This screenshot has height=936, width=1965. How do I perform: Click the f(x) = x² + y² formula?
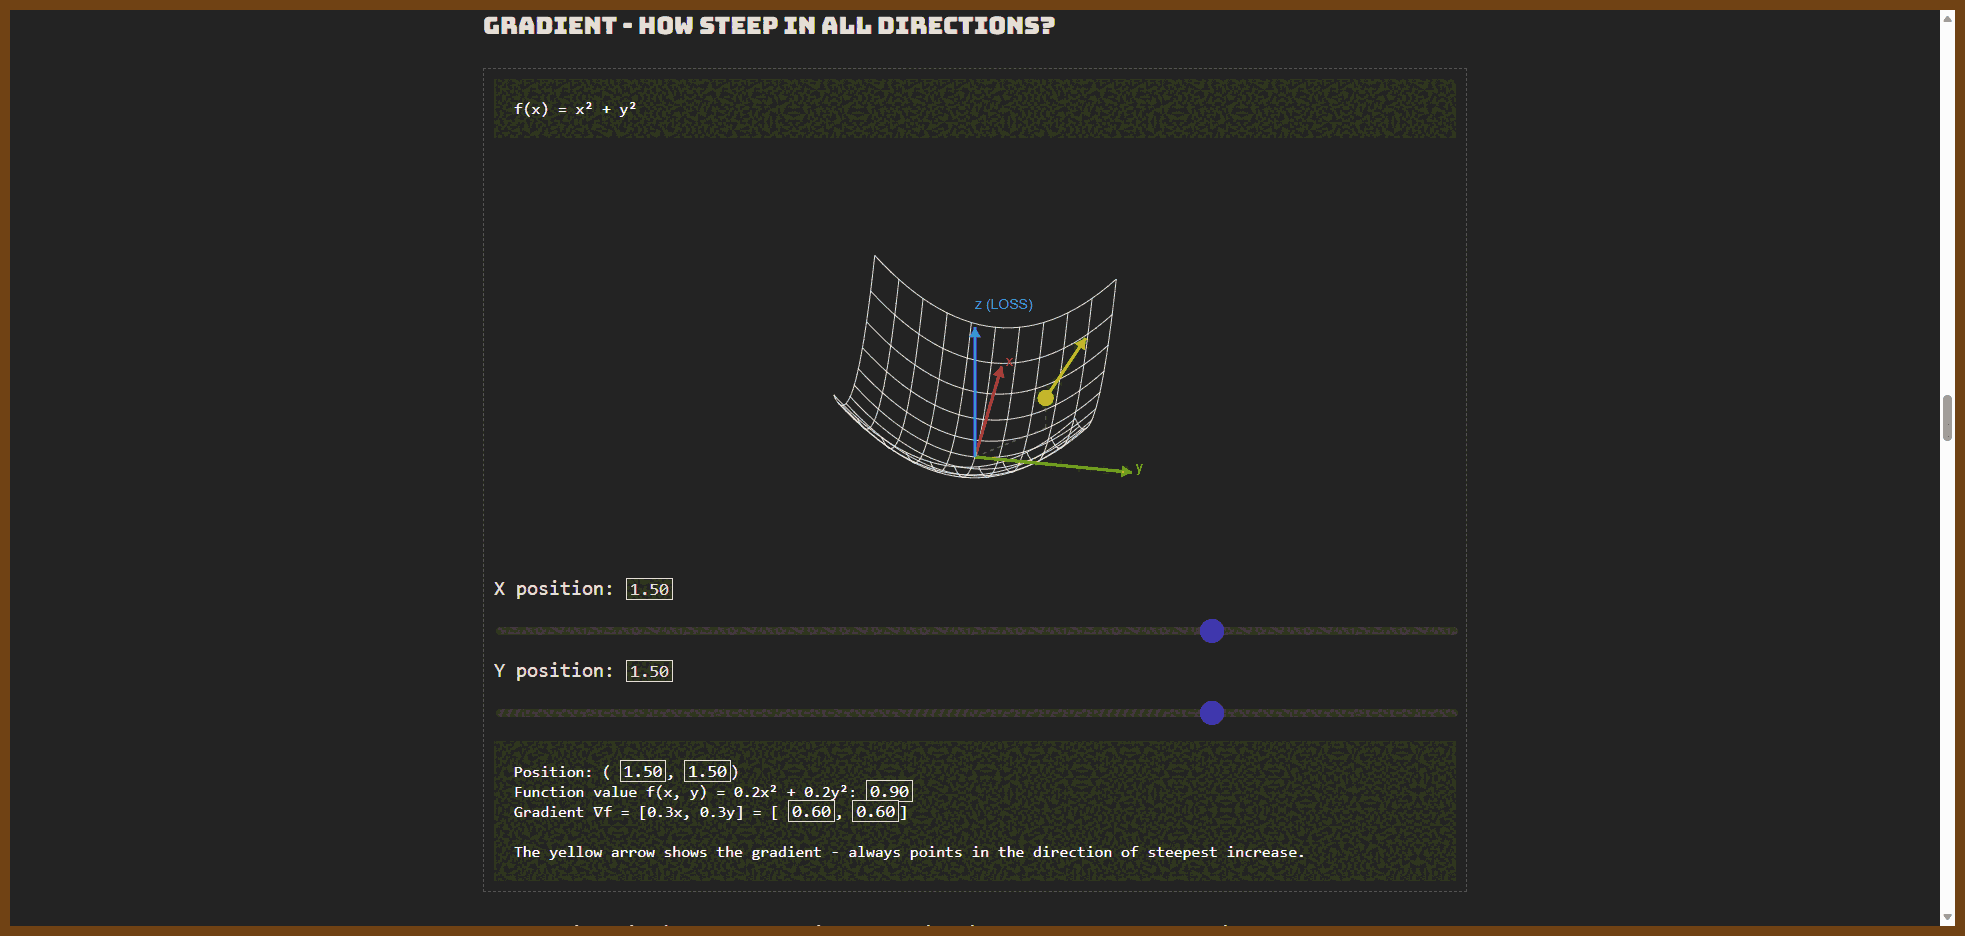tap(575, 109)
